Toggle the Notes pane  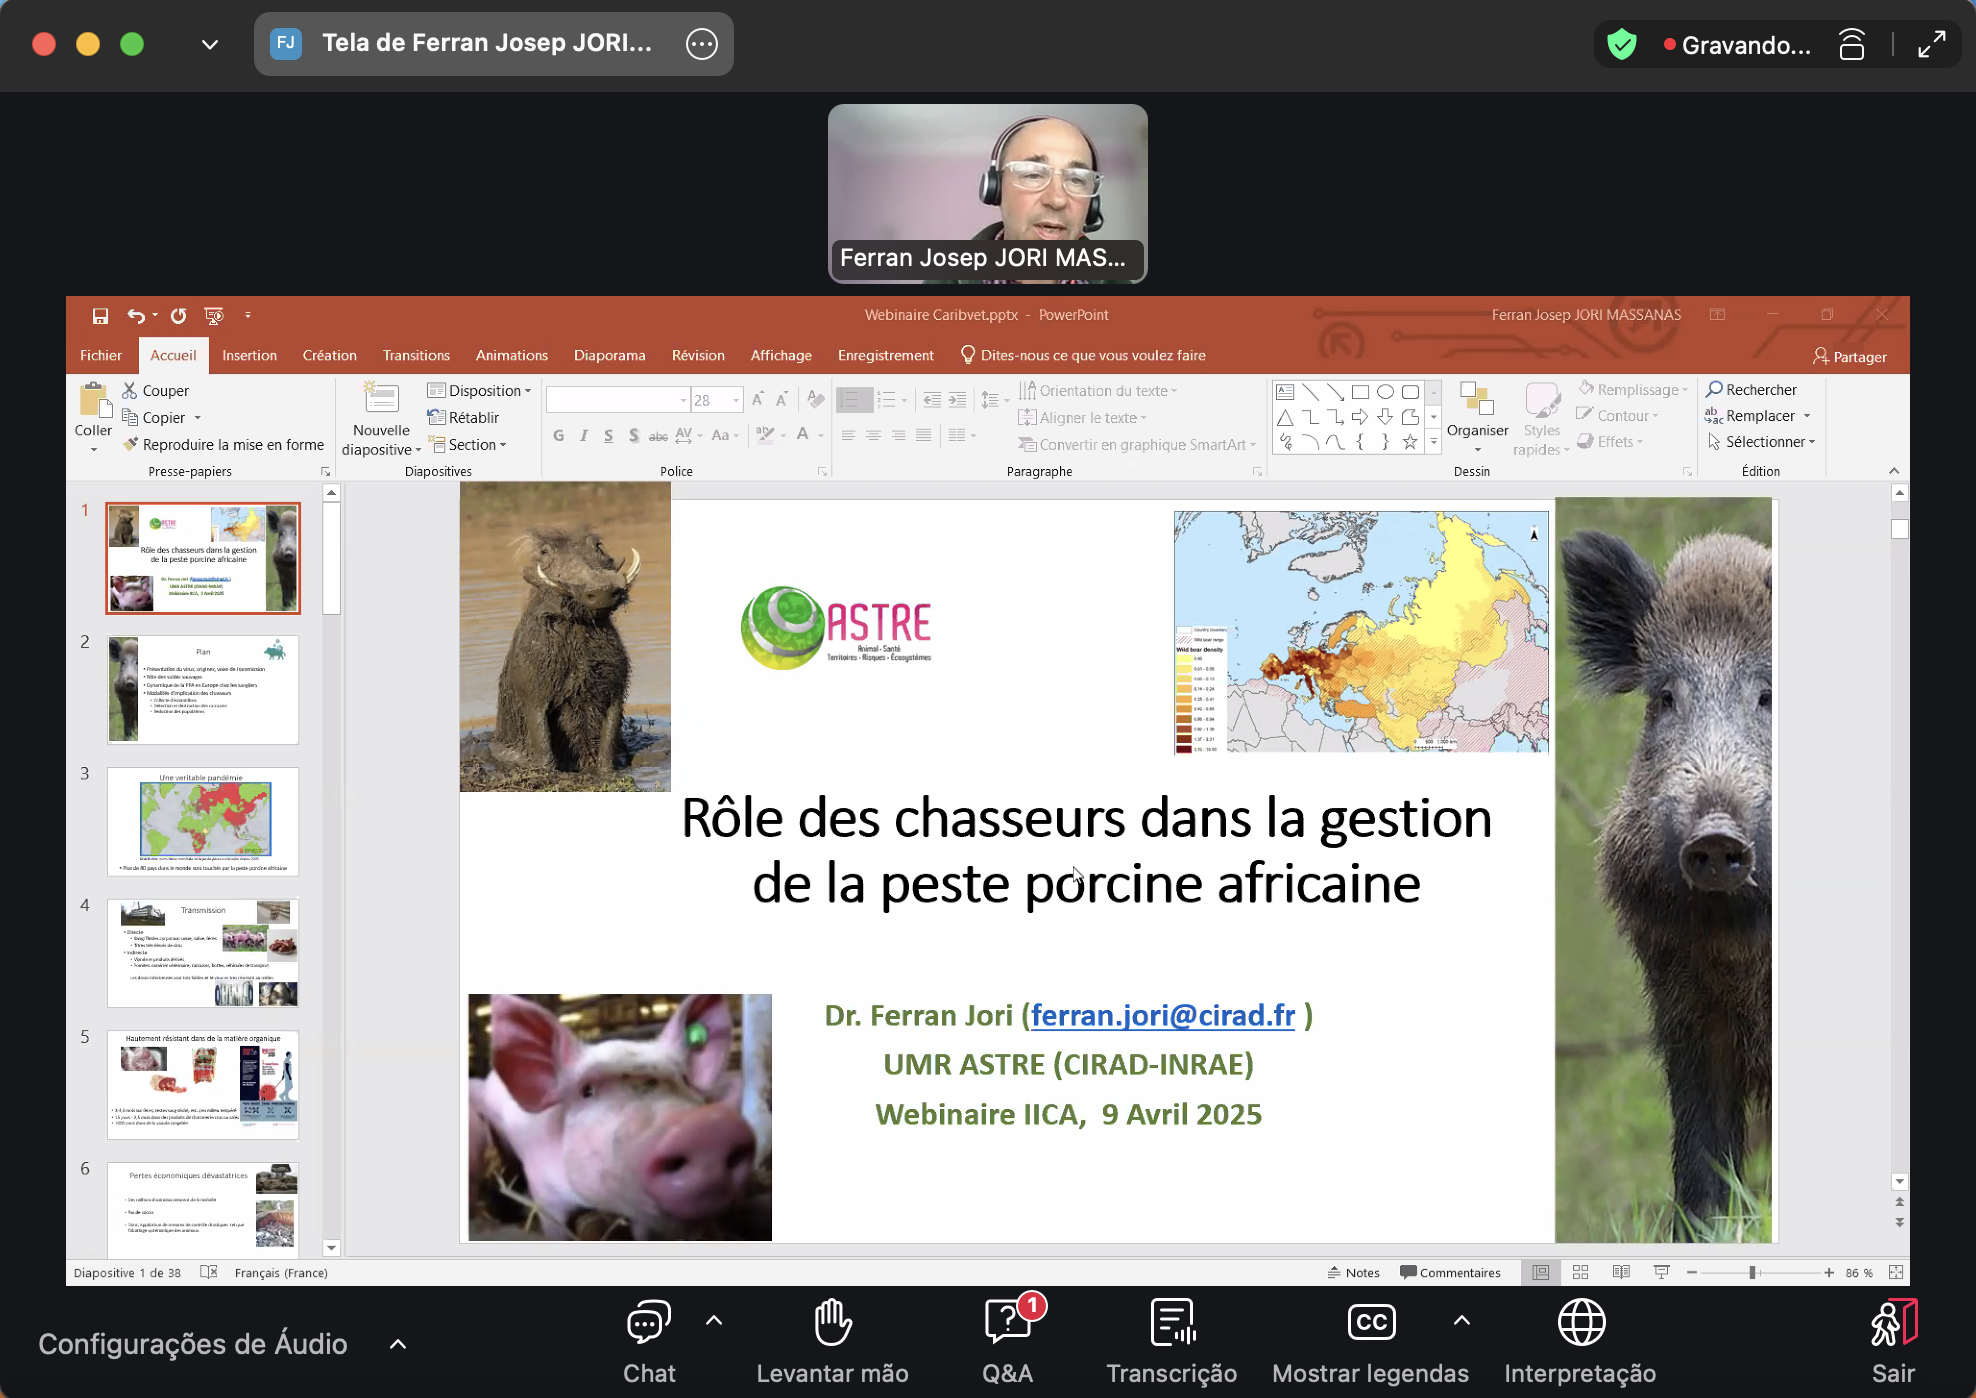1354,1272
